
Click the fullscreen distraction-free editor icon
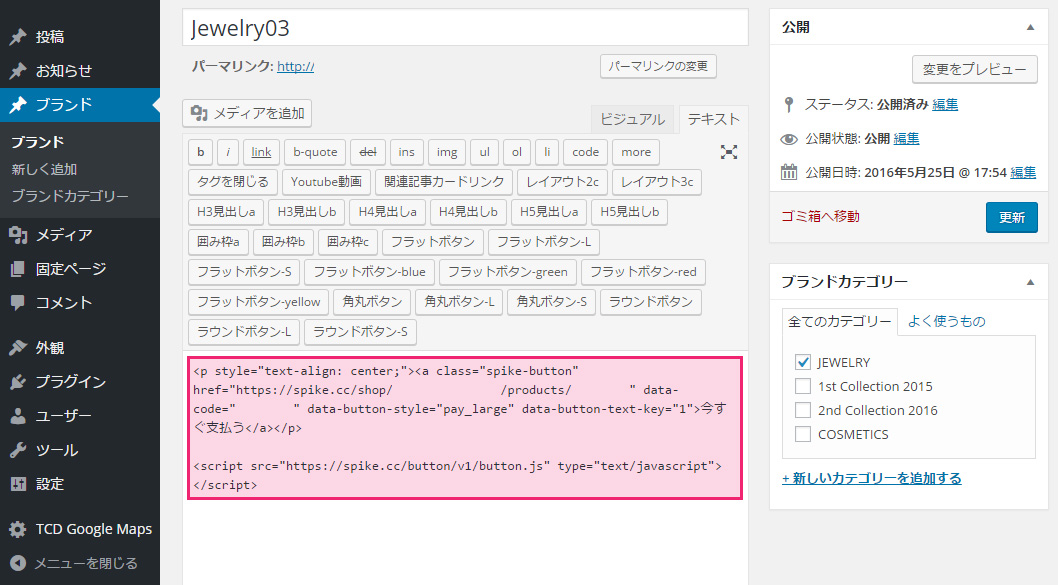729,152
